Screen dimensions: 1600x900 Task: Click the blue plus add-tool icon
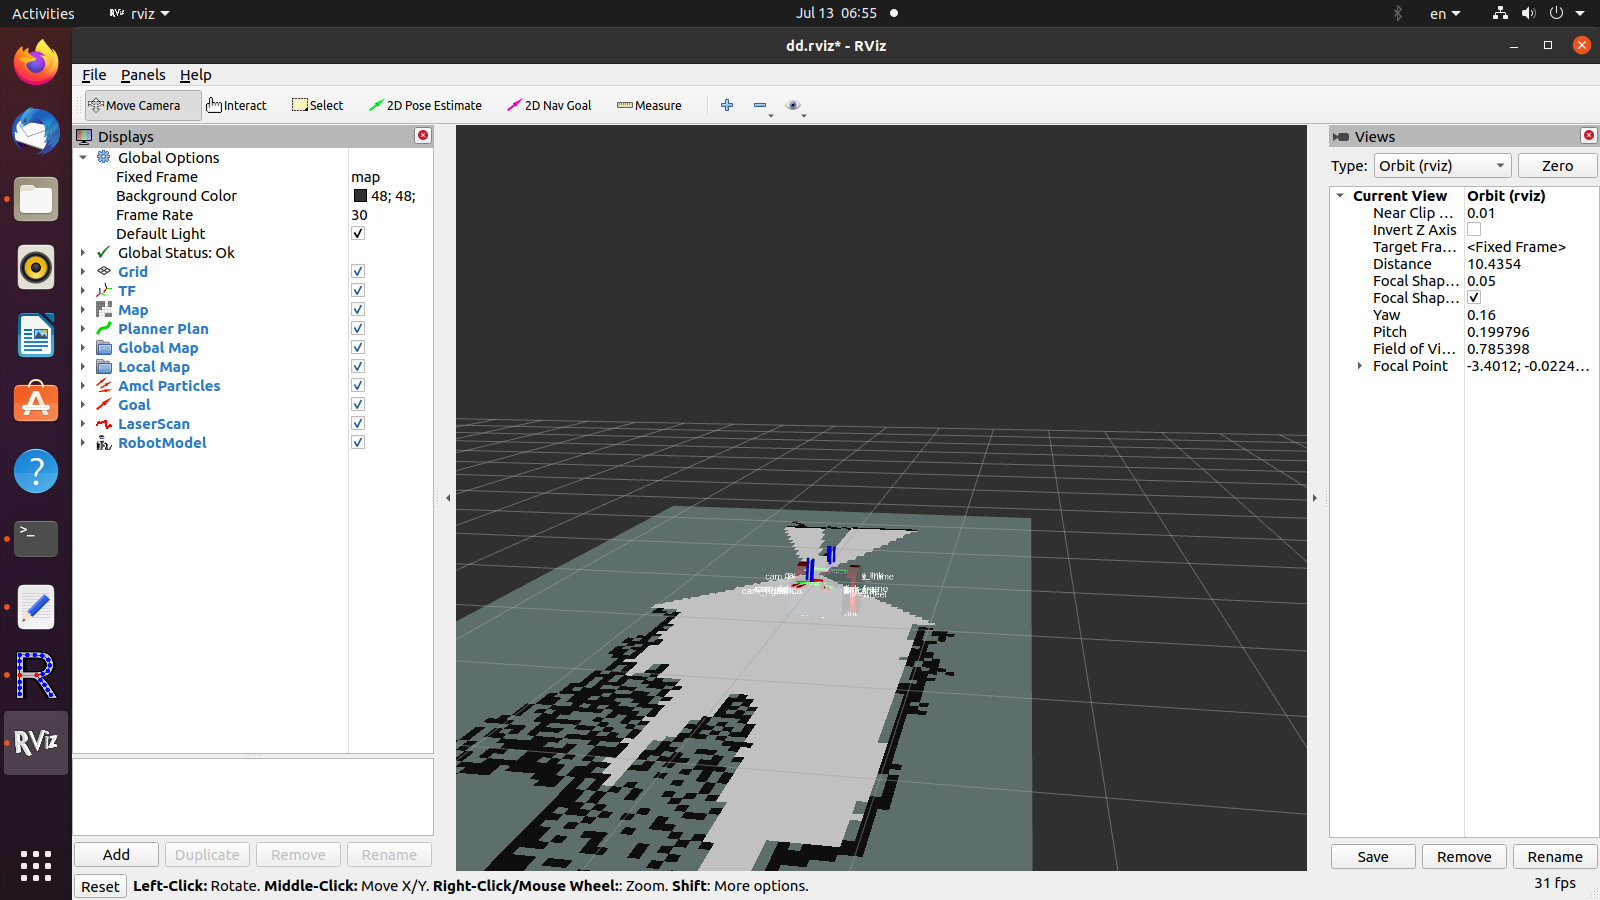point(727,105)
